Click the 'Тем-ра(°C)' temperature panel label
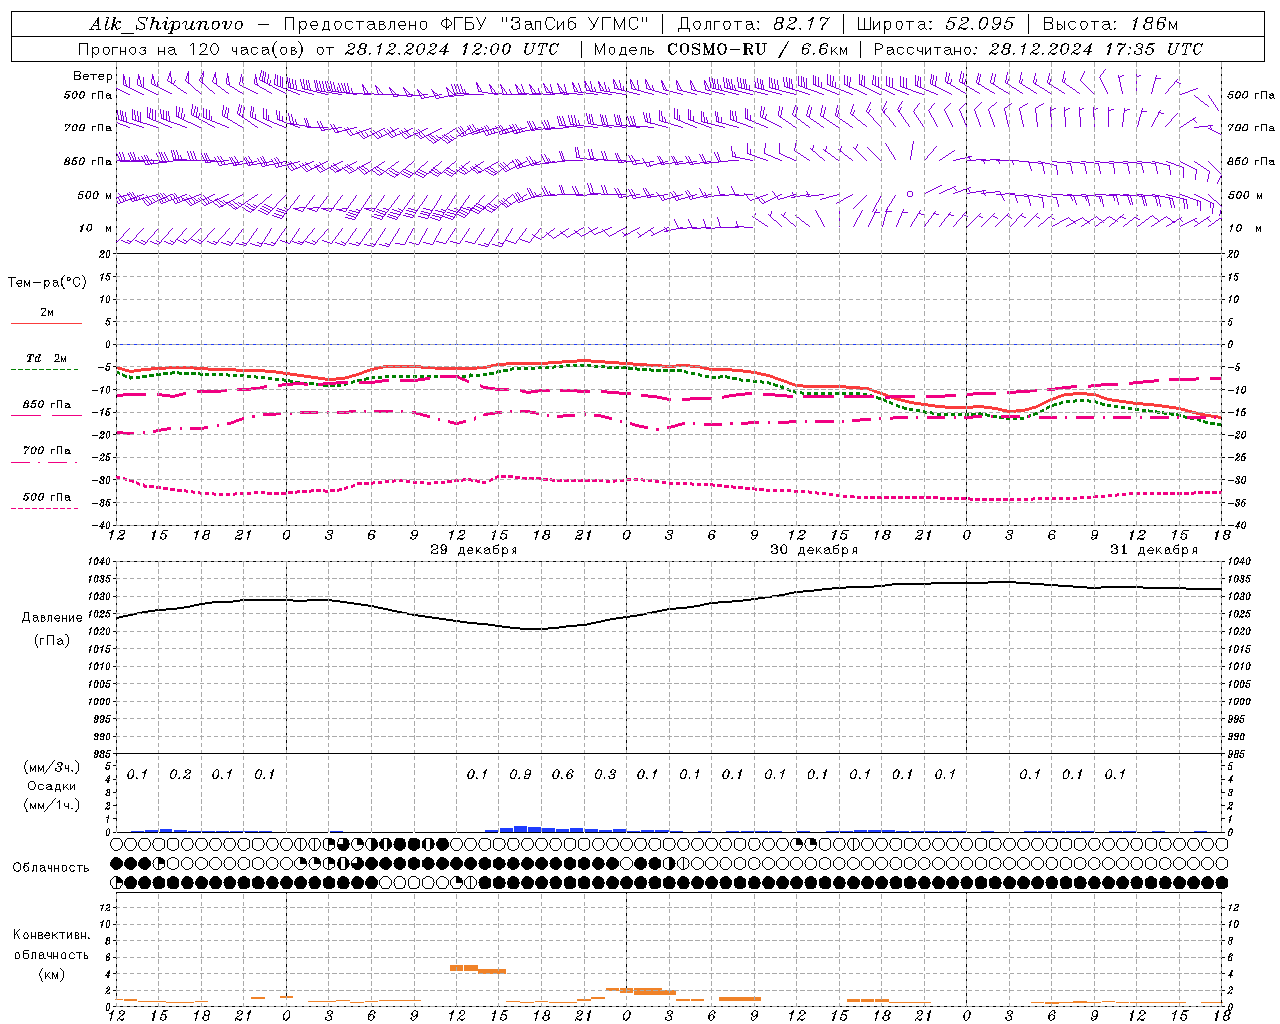This screenshot has height=1024, width=1280. click(47, 283)
